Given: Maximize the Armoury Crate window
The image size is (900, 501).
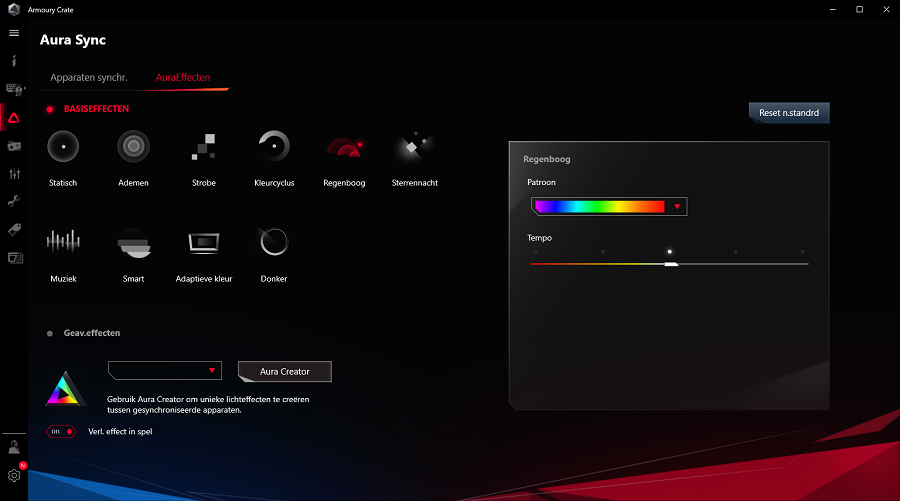Looking at the screenshot, I should (x=859, y=9).
